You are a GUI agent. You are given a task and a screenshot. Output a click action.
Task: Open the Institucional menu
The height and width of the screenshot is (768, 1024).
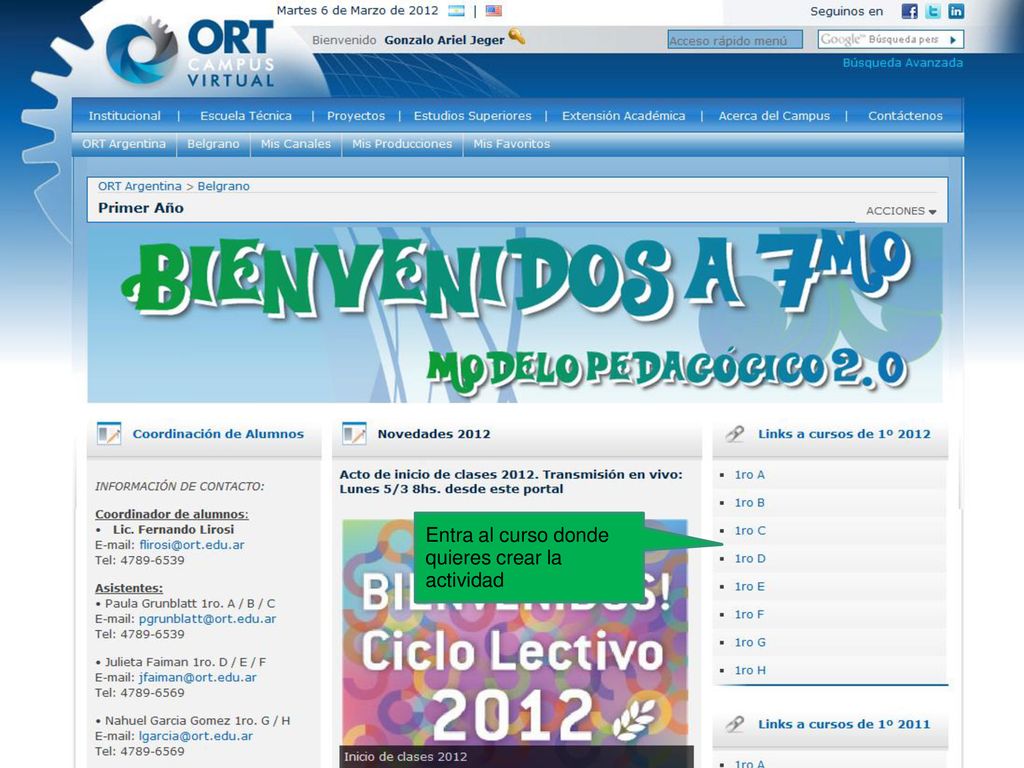(x=125, y=116)
